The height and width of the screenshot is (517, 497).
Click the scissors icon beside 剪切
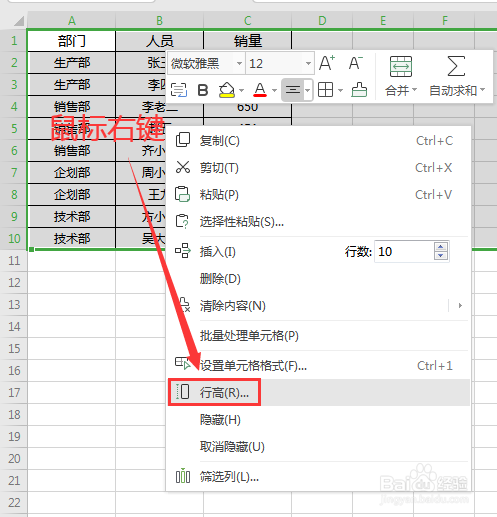(x=183, y=167)
